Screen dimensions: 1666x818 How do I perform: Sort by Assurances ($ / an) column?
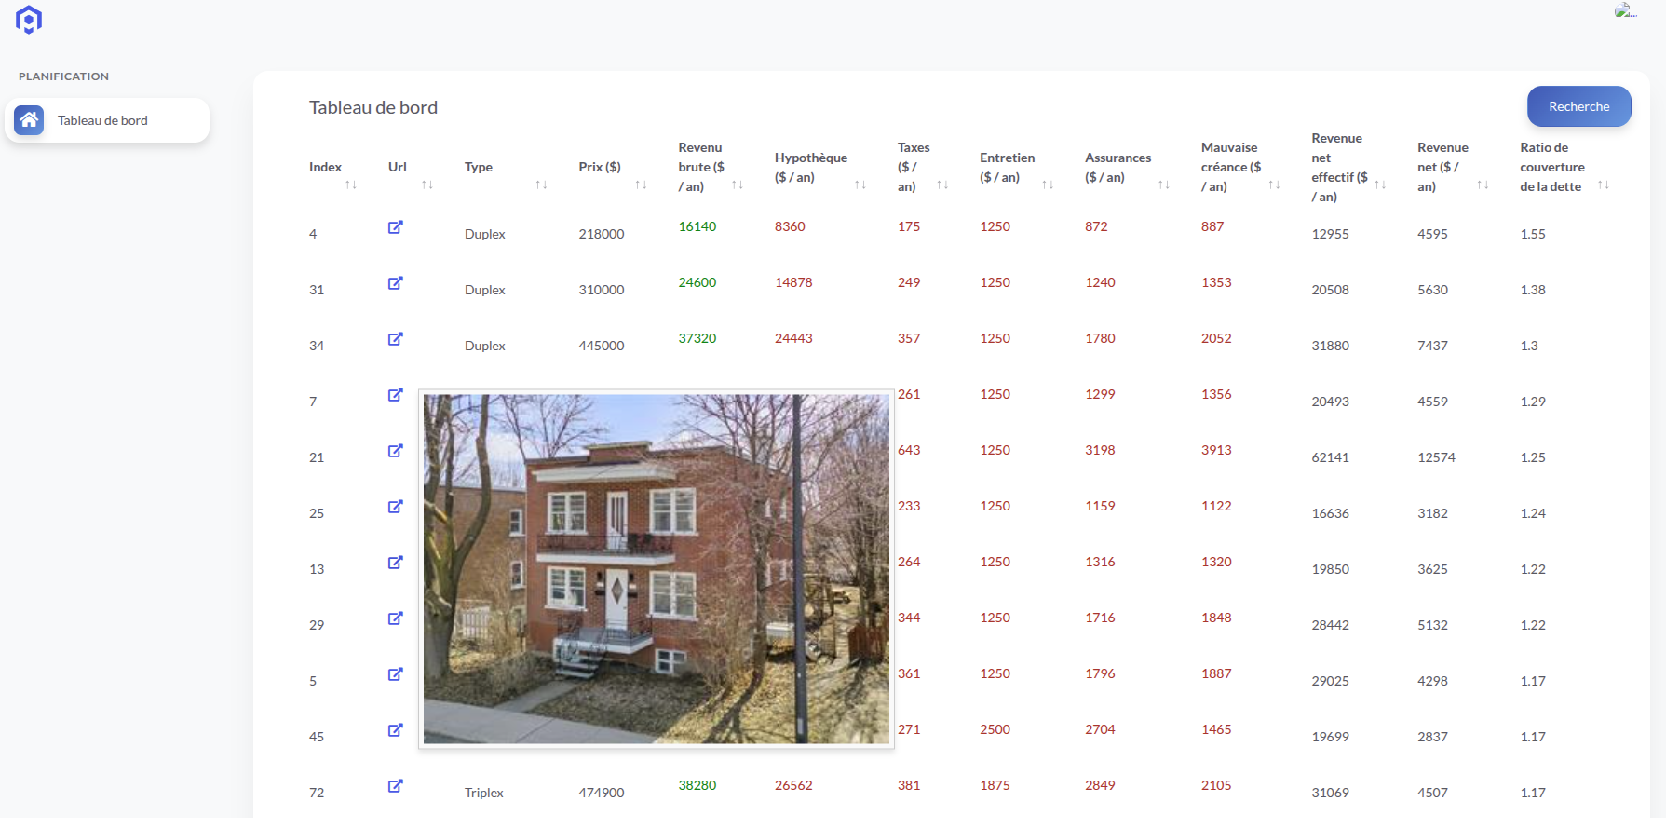click(1164, 185)
